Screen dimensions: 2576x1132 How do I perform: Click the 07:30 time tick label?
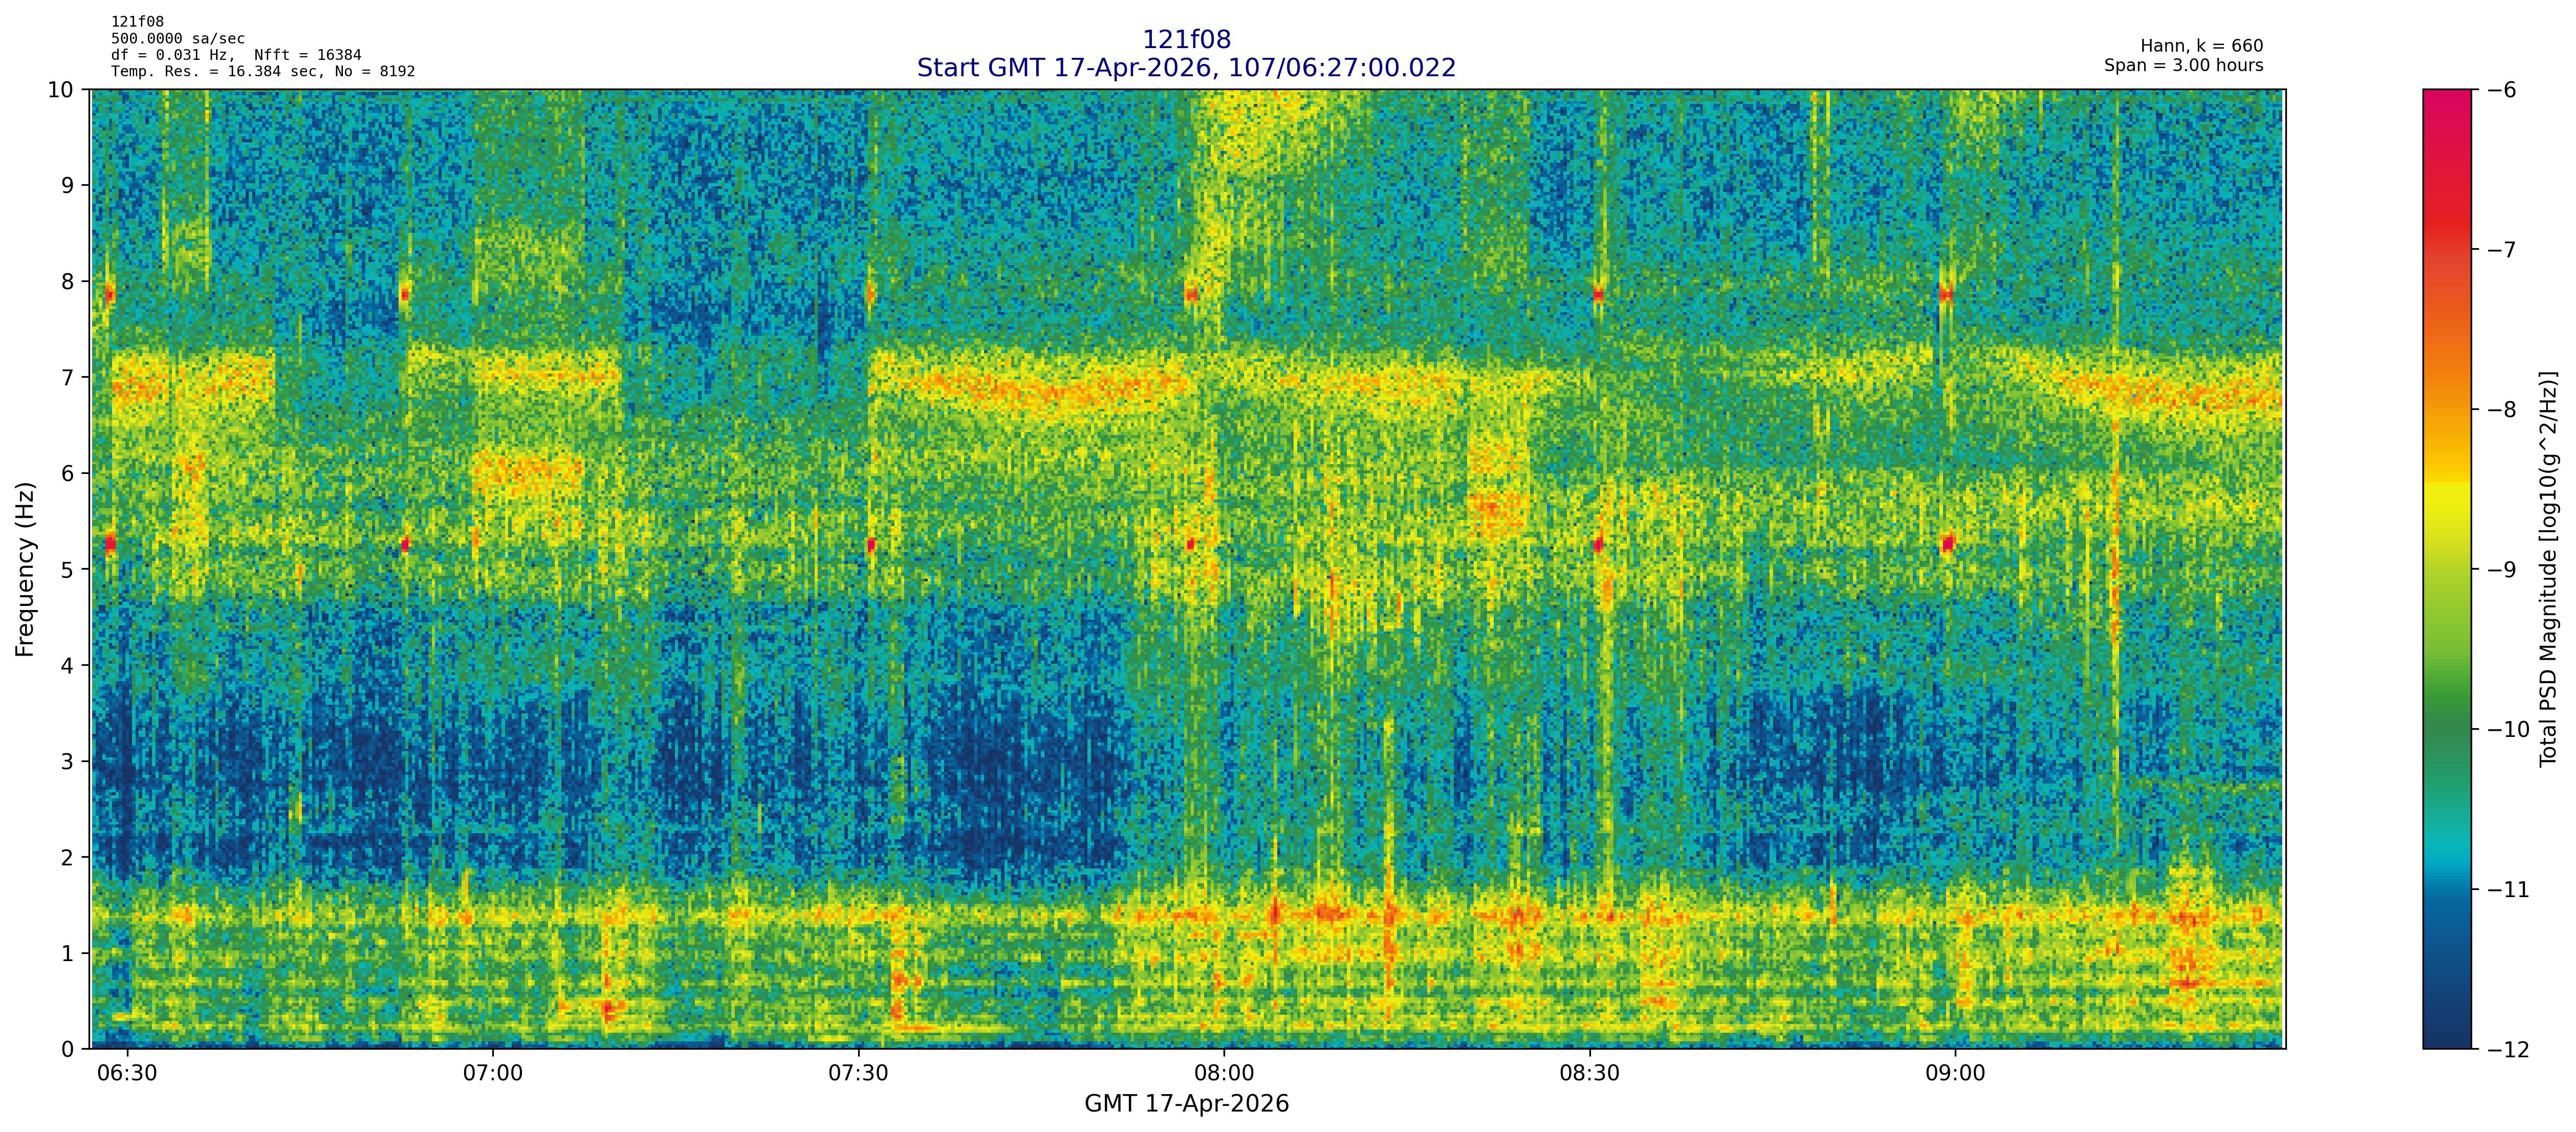click(858, 1074)
